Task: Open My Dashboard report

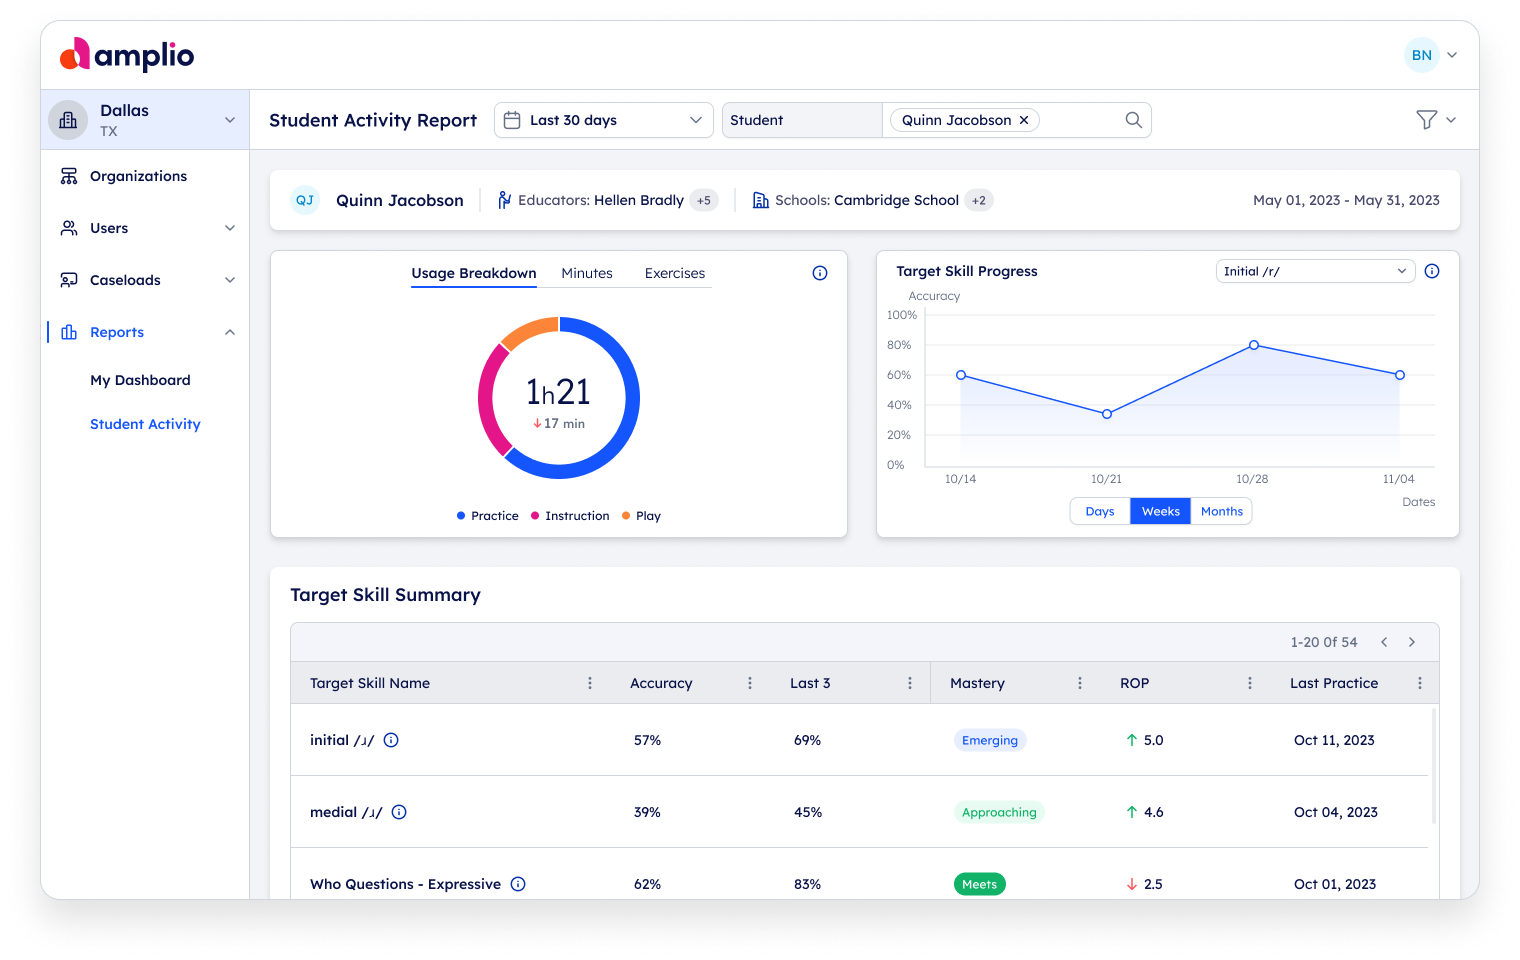Action: click(140, 380)
